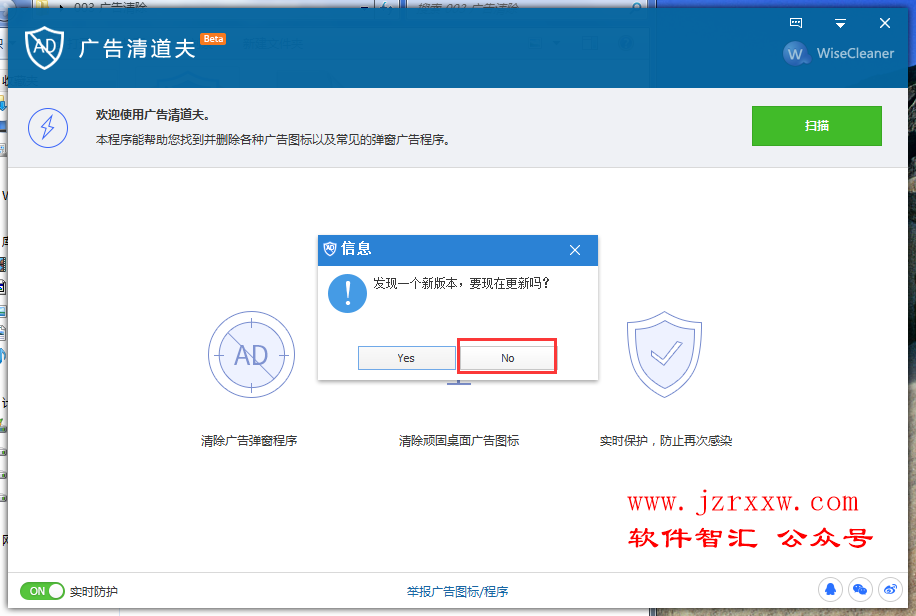The height and width of the screenshot is (616, 916).
Task: Click the 广告清道夫 title text
Action: (137, 49)
